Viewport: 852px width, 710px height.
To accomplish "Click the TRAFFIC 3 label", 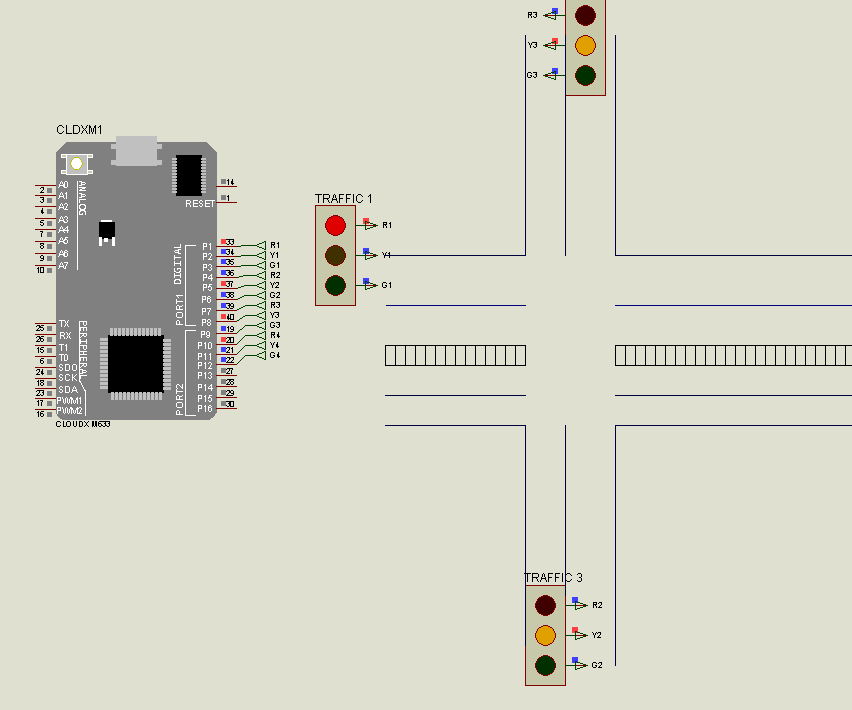I will pos(553,577).
